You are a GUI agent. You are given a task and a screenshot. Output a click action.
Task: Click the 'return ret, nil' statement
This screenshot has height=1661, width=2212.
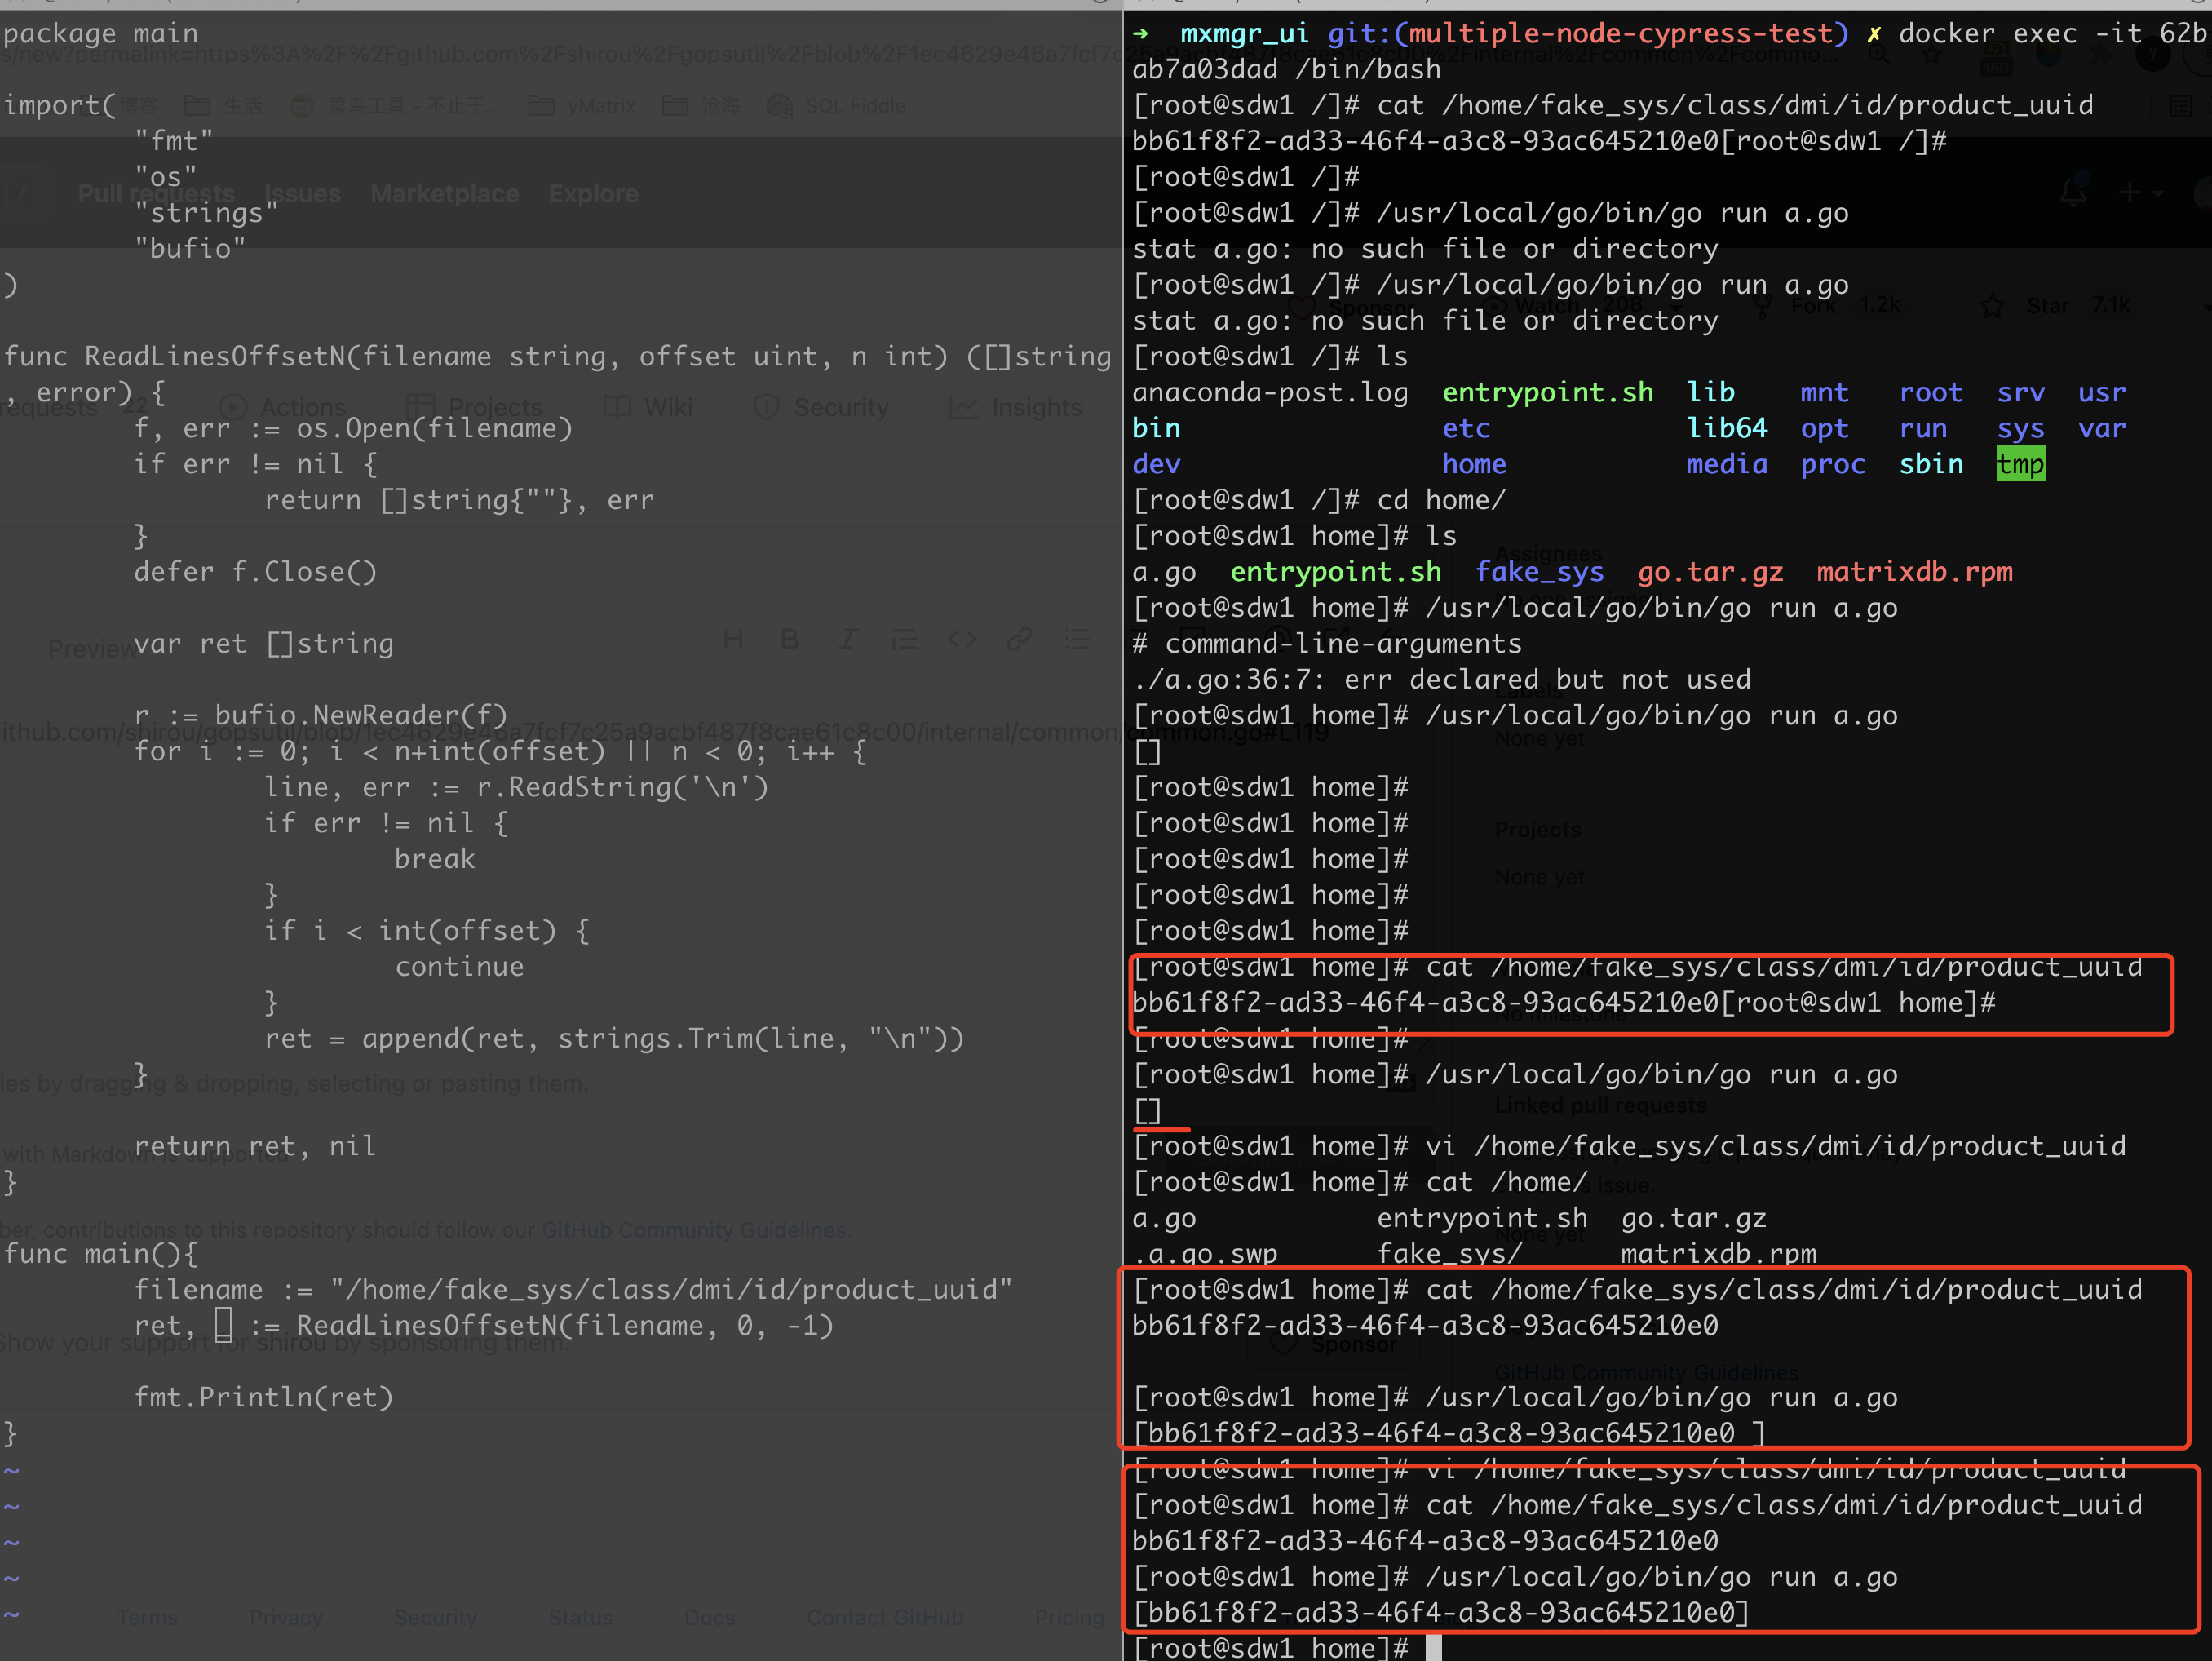click(255, 1145)
